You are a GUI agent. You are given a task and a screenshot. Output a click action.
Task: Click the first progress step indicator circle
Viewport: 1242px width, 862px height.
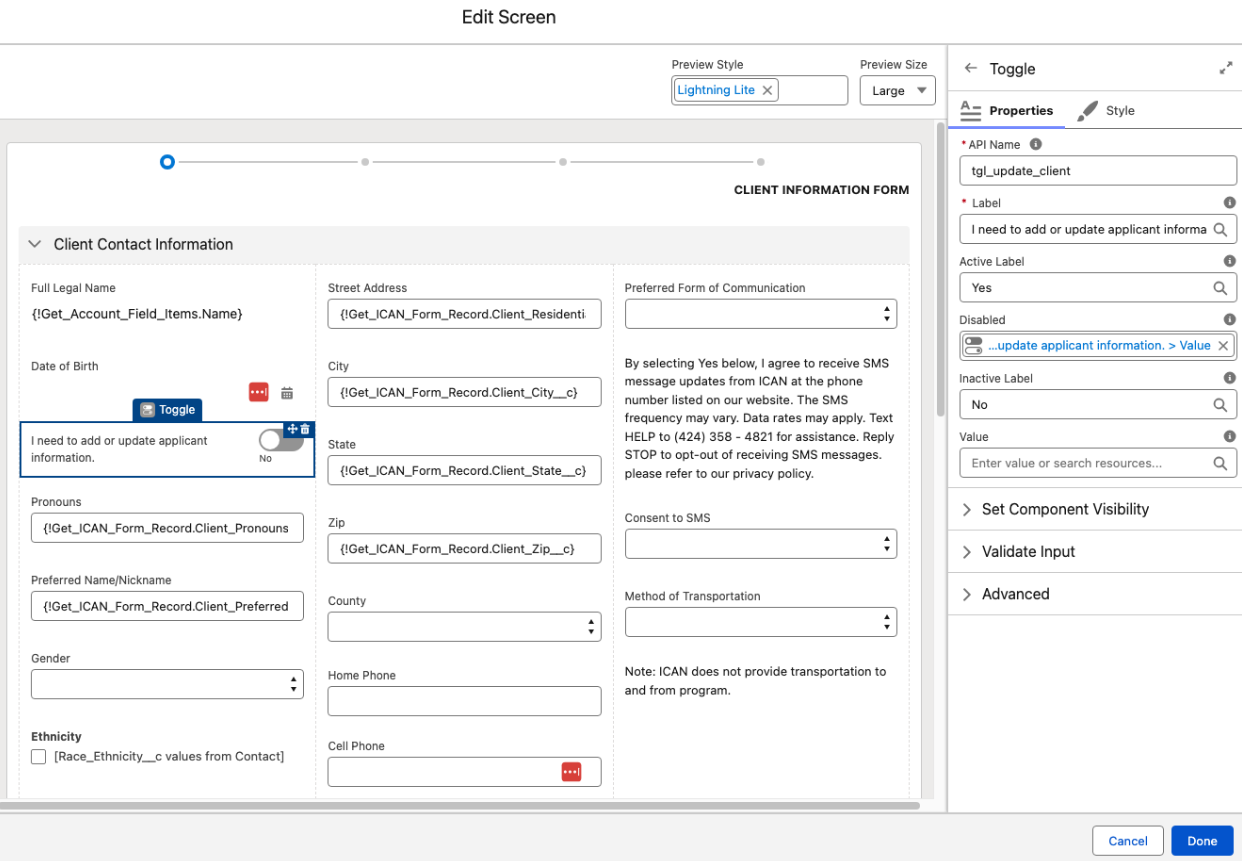click(167, 161)
